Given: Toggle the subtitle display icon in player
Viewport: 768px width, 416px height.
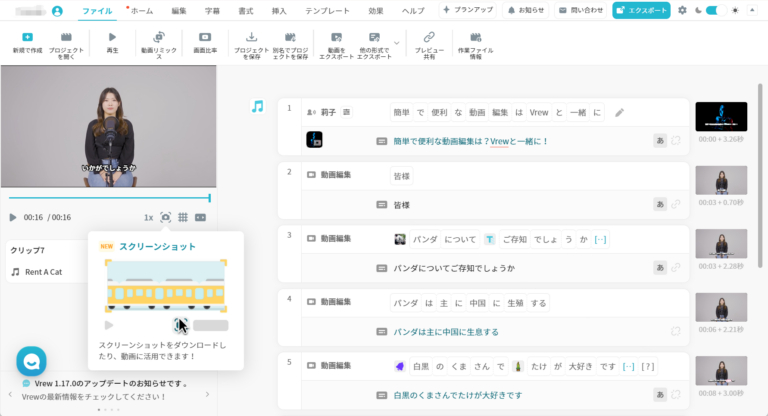Looking at the screenshot, I should (200, 217).
